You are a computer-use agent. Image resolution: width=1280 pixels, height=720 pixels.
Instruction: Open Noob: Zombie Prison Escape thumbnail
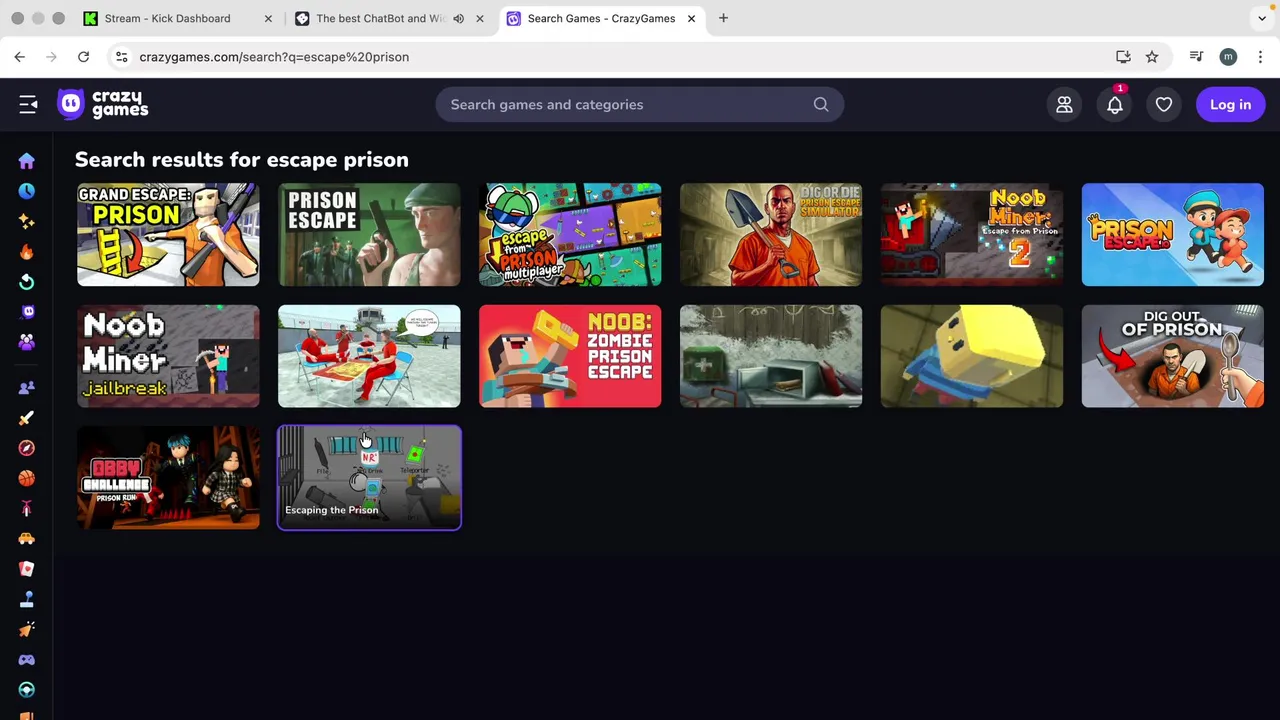570,356
